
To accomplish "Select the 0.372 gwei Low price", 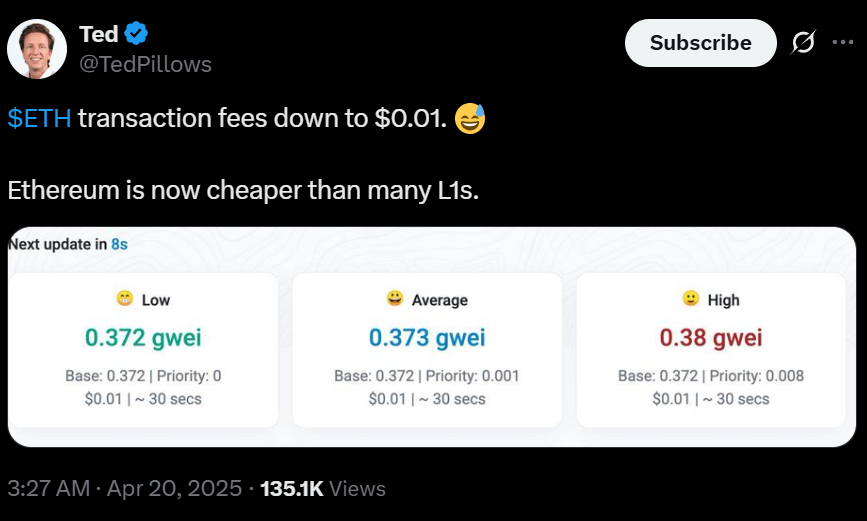I will click(x=143, y=338).
